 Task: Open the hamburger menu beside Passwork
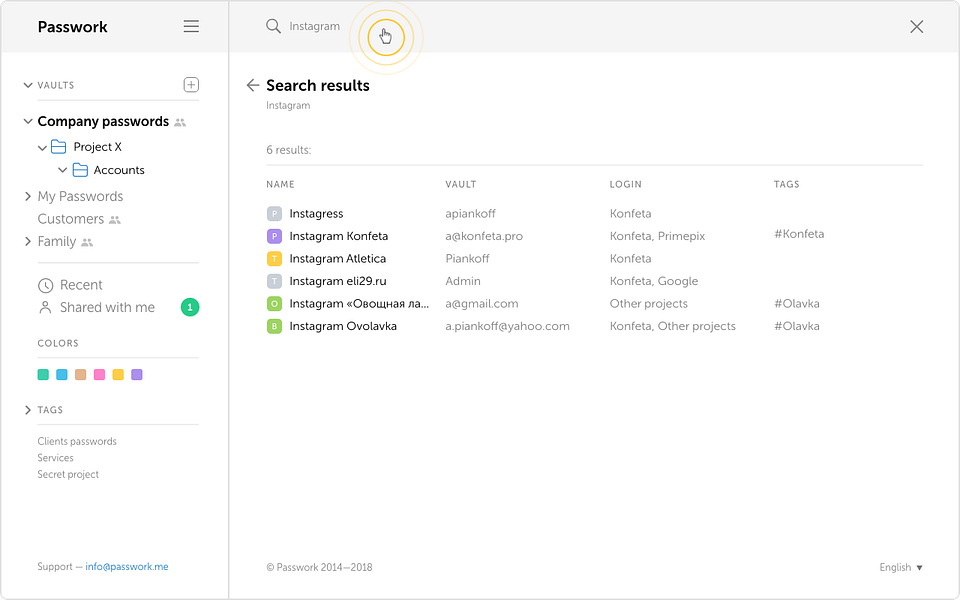tap(191, 26)
